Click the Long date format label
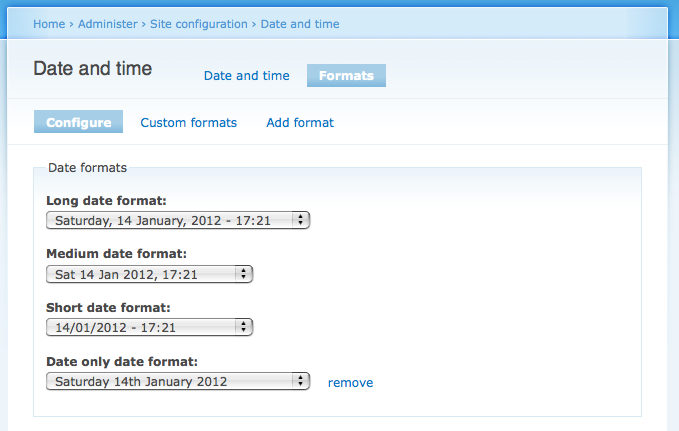Viewport: 679px width, 431px height. (x=107, y=201)
